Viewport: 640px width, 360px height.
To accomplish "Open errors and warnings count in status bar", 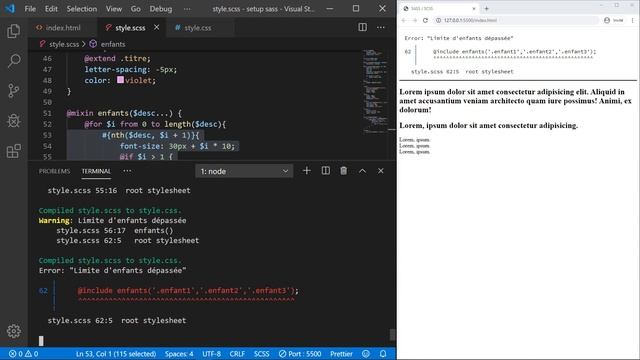I will tap(24, 354).
